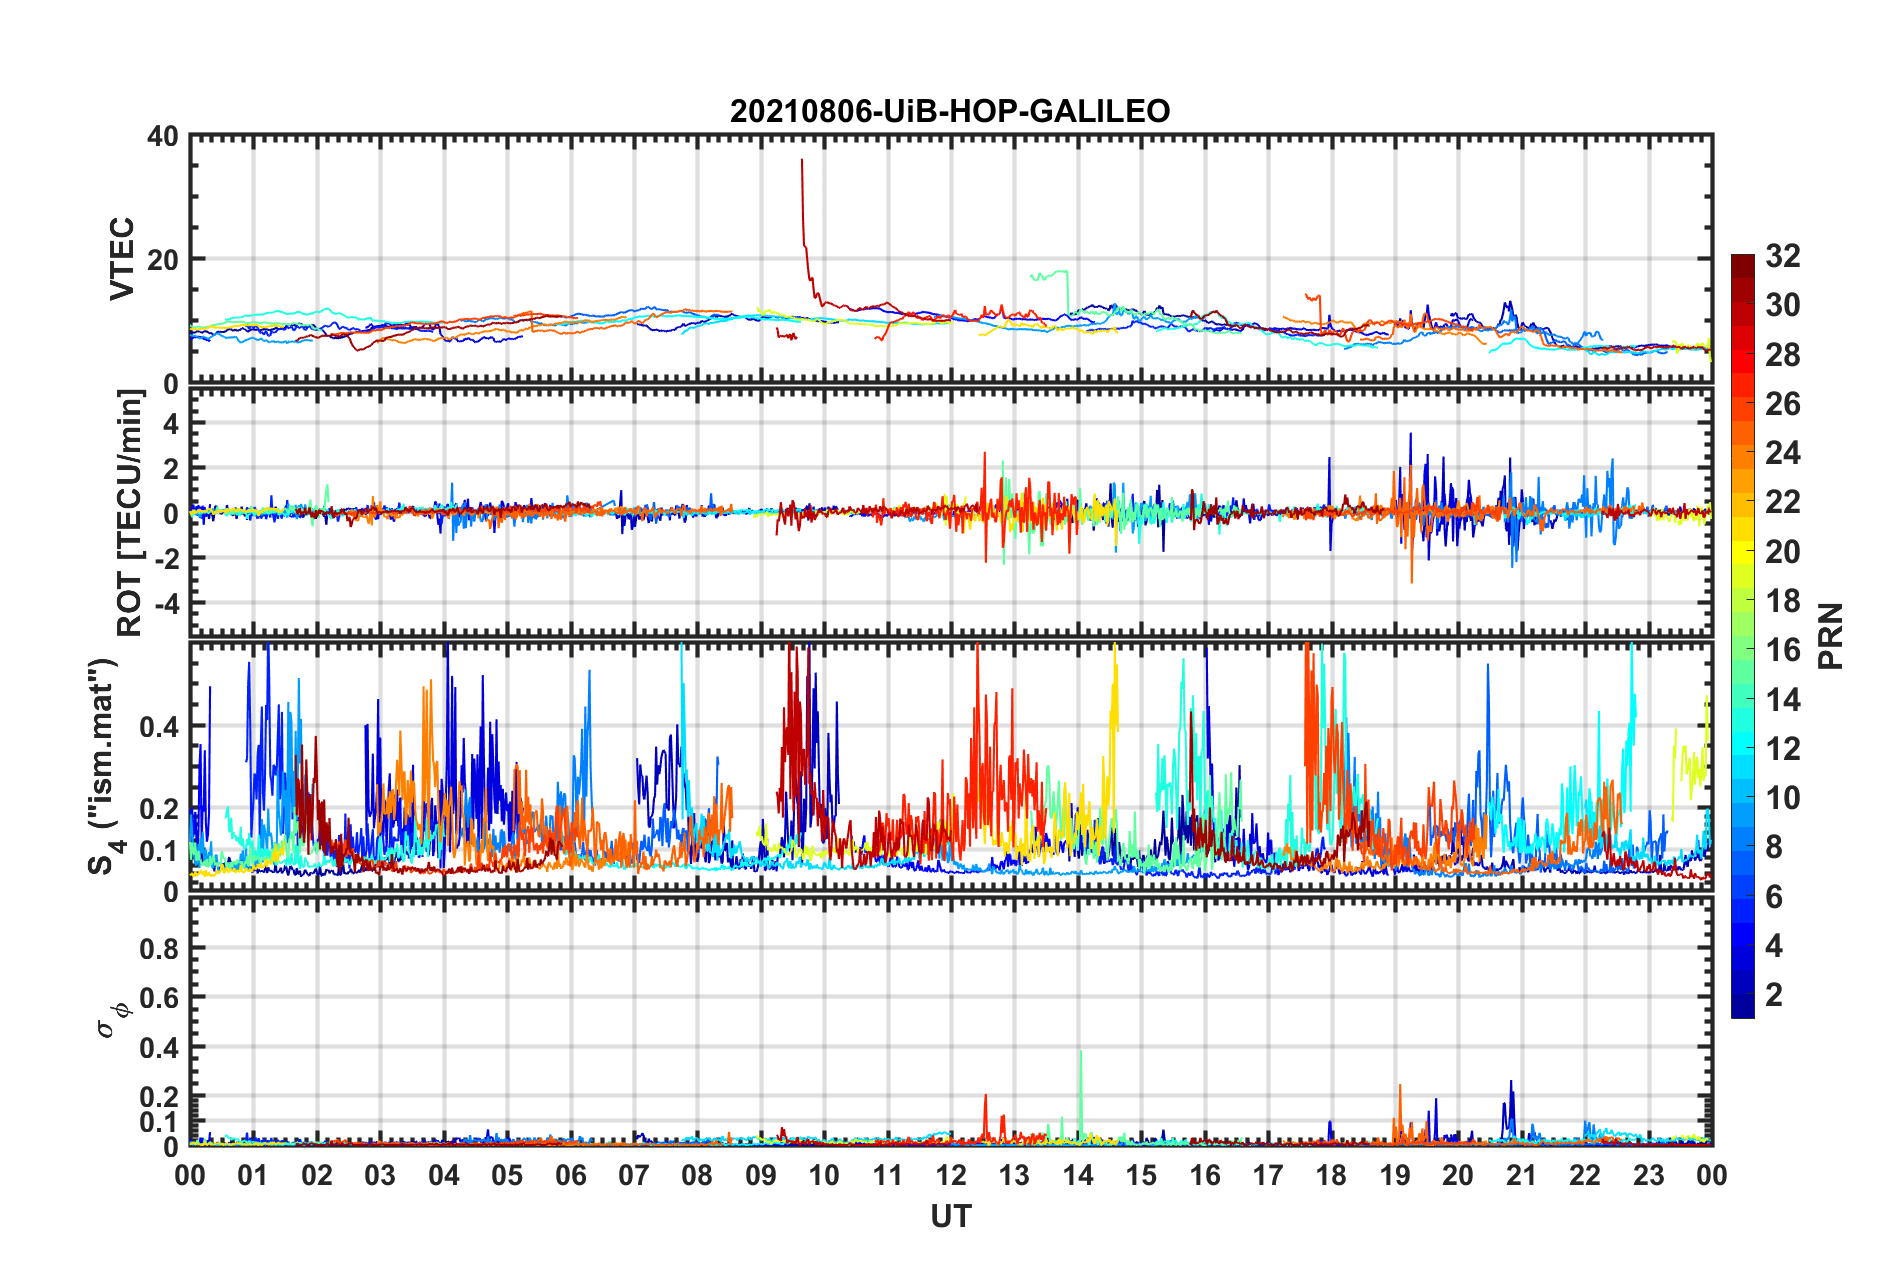1902x1272 pixels.
Task: Click the PRN color scale bar
Action: coord(1743,636)
